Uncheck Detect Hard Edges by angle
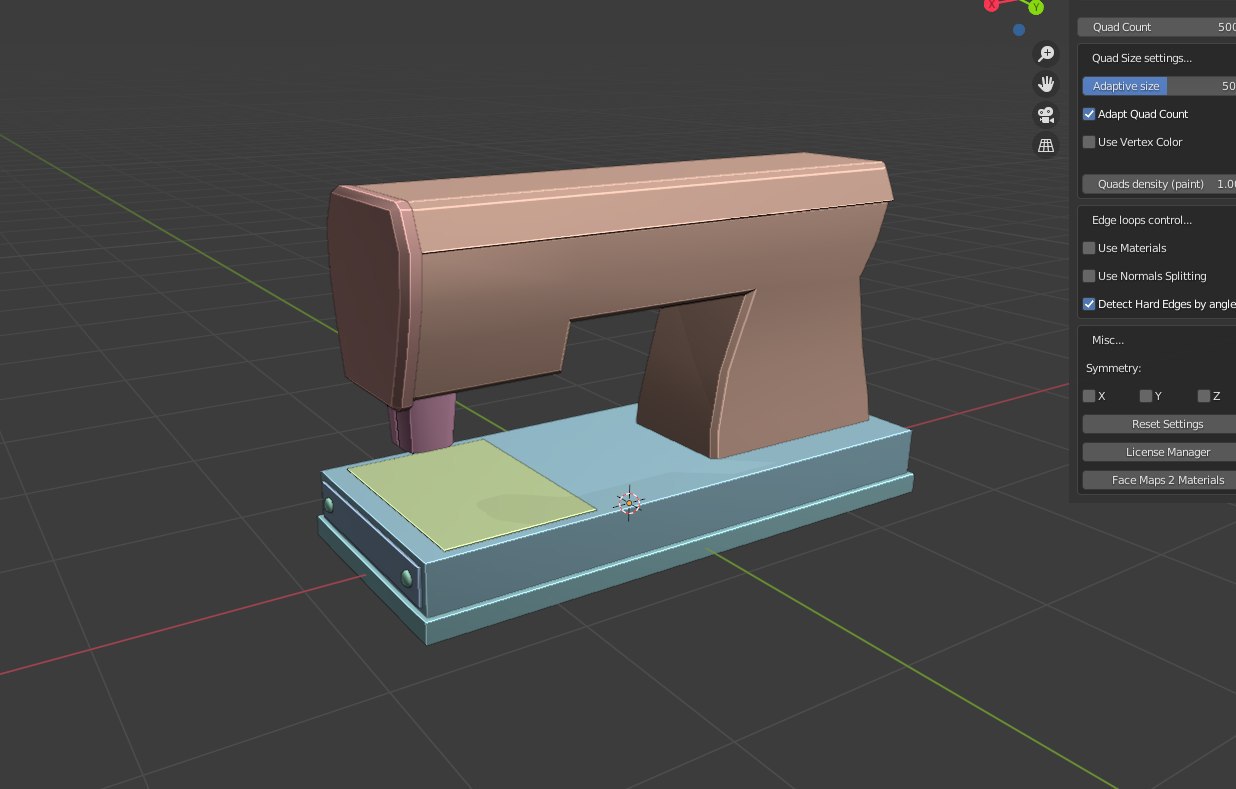Image resolution: width=1236 pixels, height=789 pixels. [x=1089, y=304]
